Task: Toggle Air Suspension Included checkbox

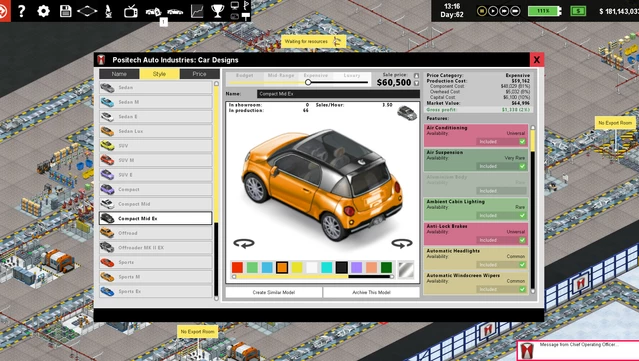Action: click(x=522, y=166)
